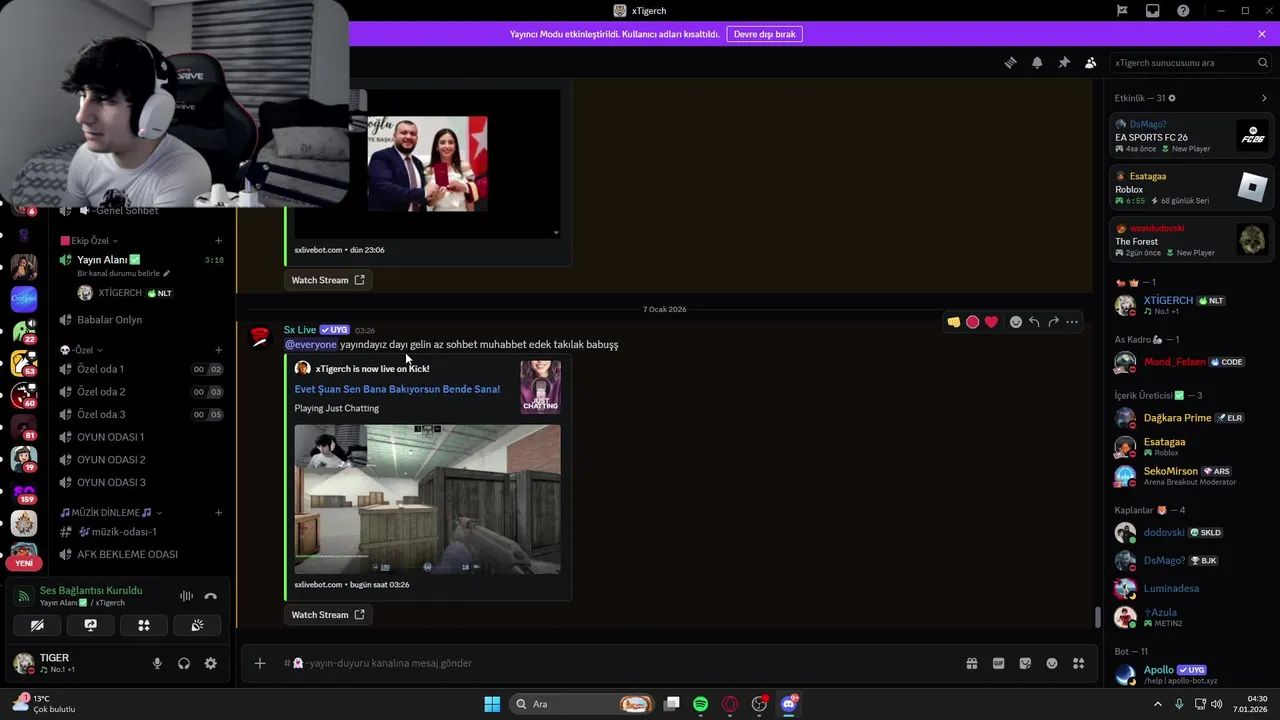
Task: Open voice connection signal info icon
Action: (x=23, y=596)
